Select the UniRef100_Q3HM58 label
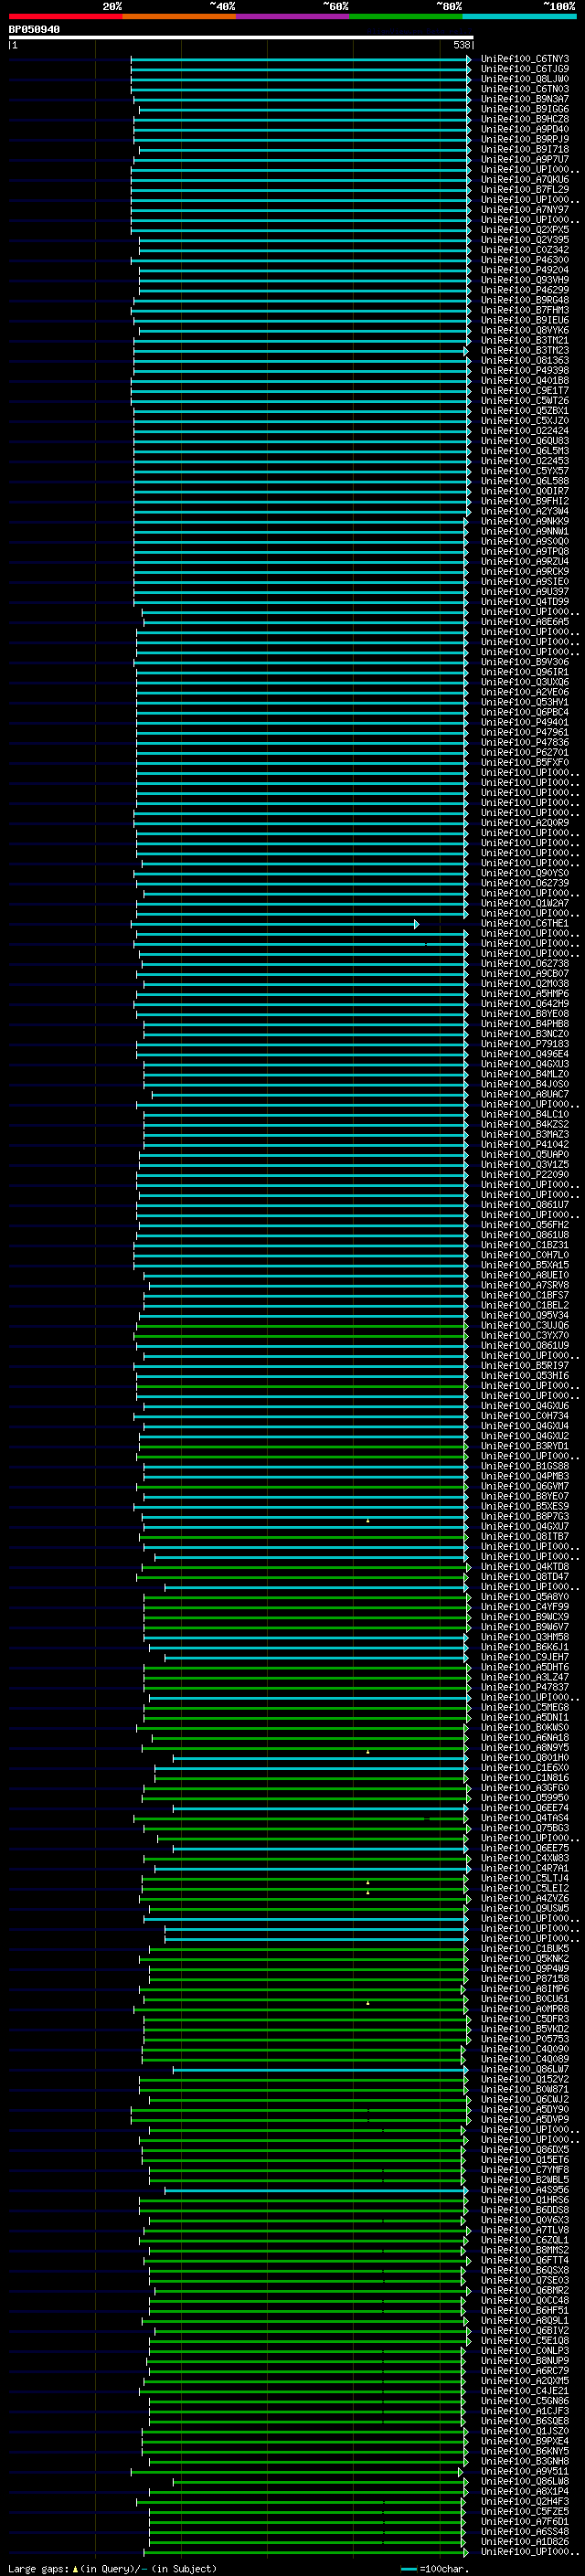Image resolution: width=585 pixels, height=2576 pixels. point(525,1637)
